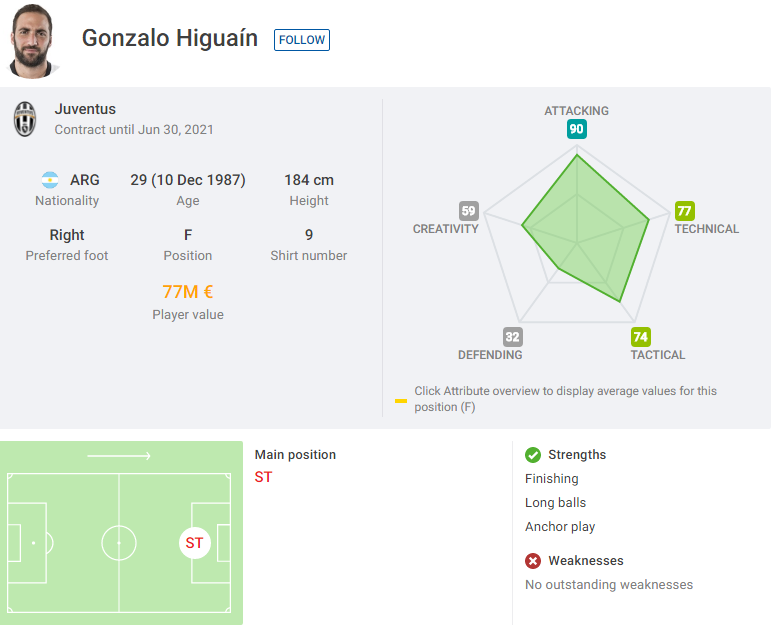Click the green Strengths checkmark icon
This screenshot has height=627, width=772.
[533, 455]
